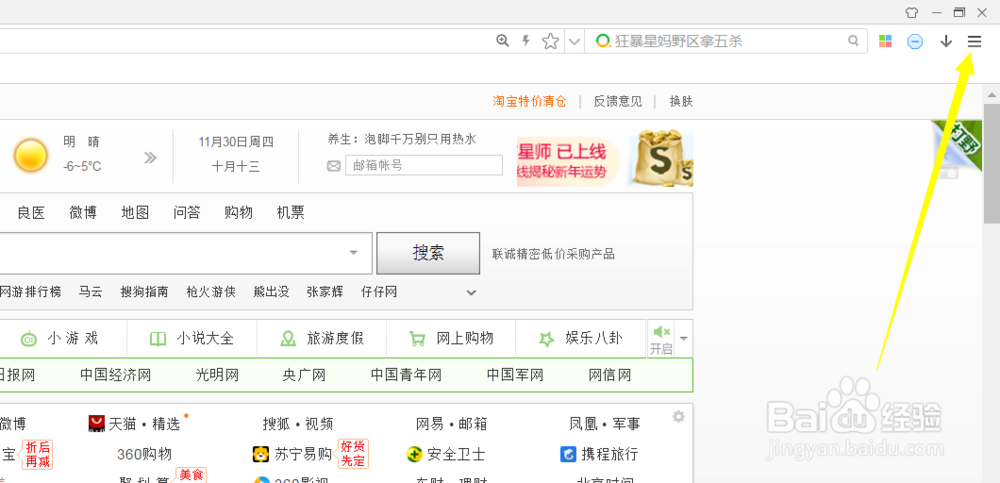Open 旅游度假 location pin icon

[x=289, y=339]
